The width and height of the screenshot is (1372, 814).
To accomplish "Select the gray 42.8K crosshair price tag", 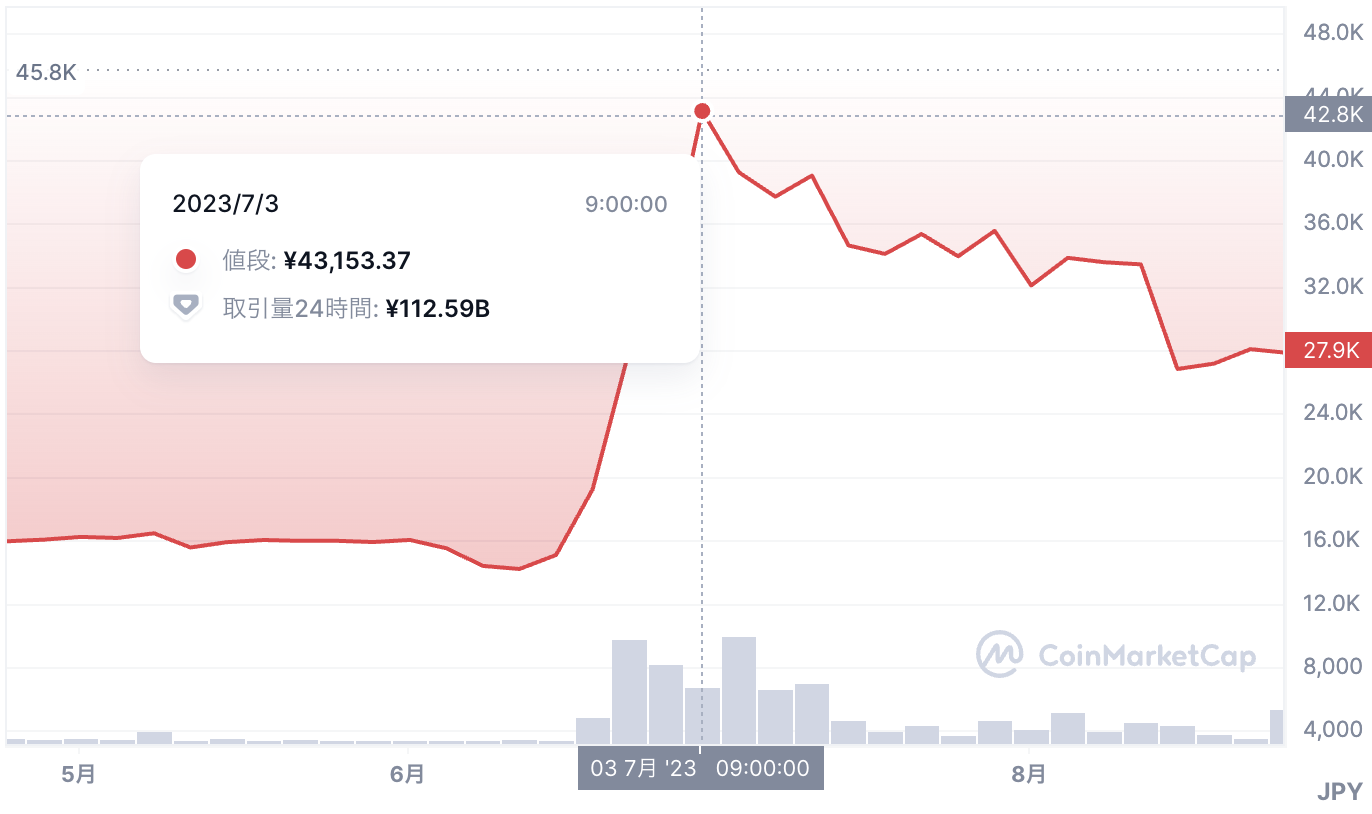I will [1328, 115].
